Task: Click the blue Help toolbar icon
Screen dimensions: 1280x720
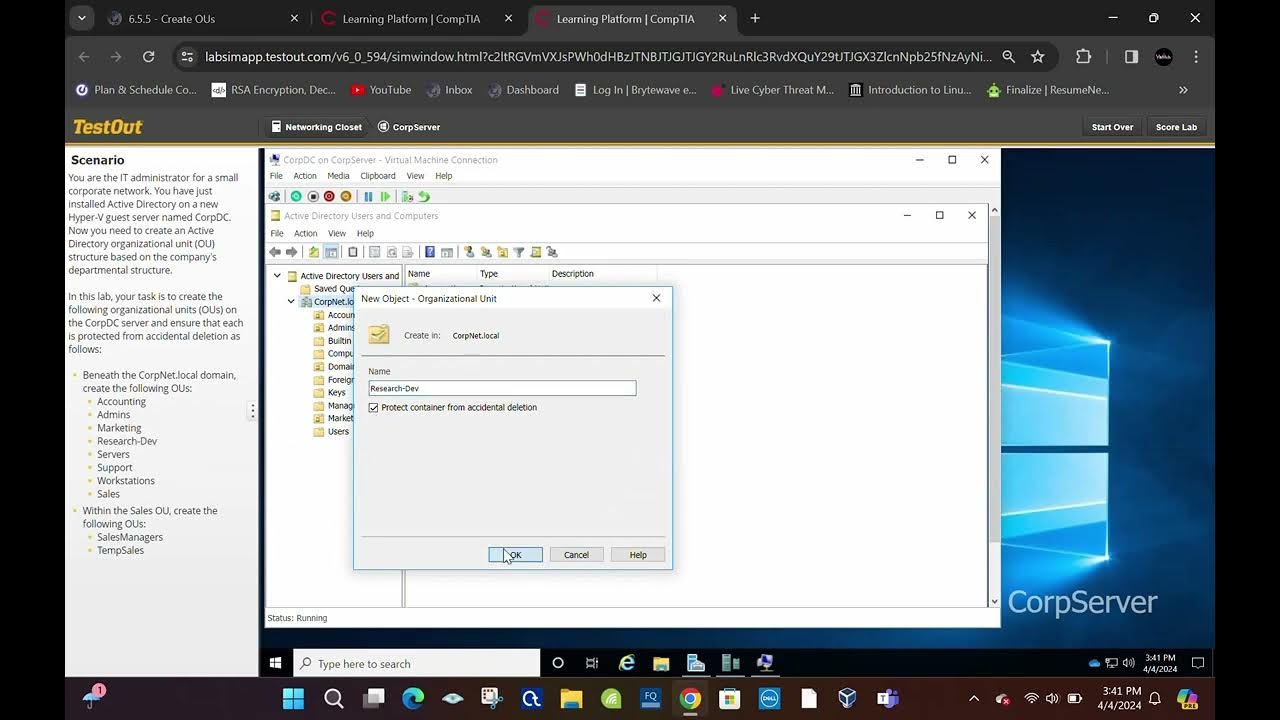Action: (430, 252)
